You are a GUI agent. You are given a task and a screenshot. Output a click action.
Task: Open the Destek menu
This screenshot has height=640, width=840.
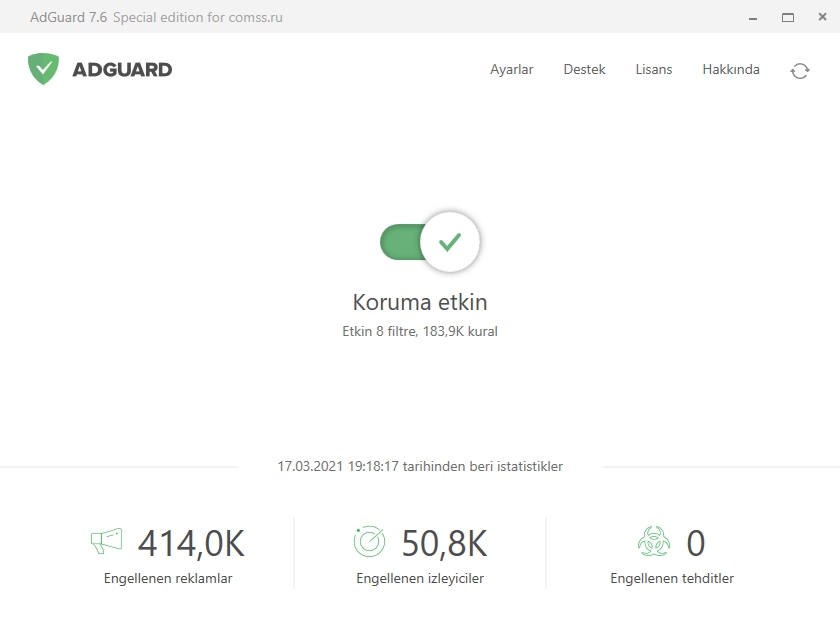click(x=584, y=70)
